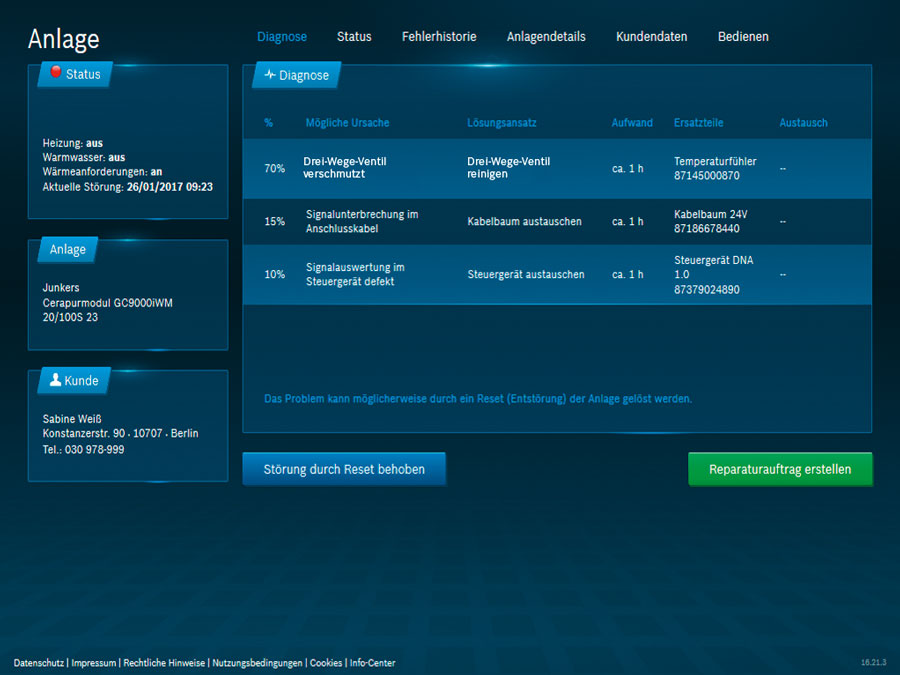Click the Kunde person icon
This screenshot has width=900, height=675.
pos(55,379)
